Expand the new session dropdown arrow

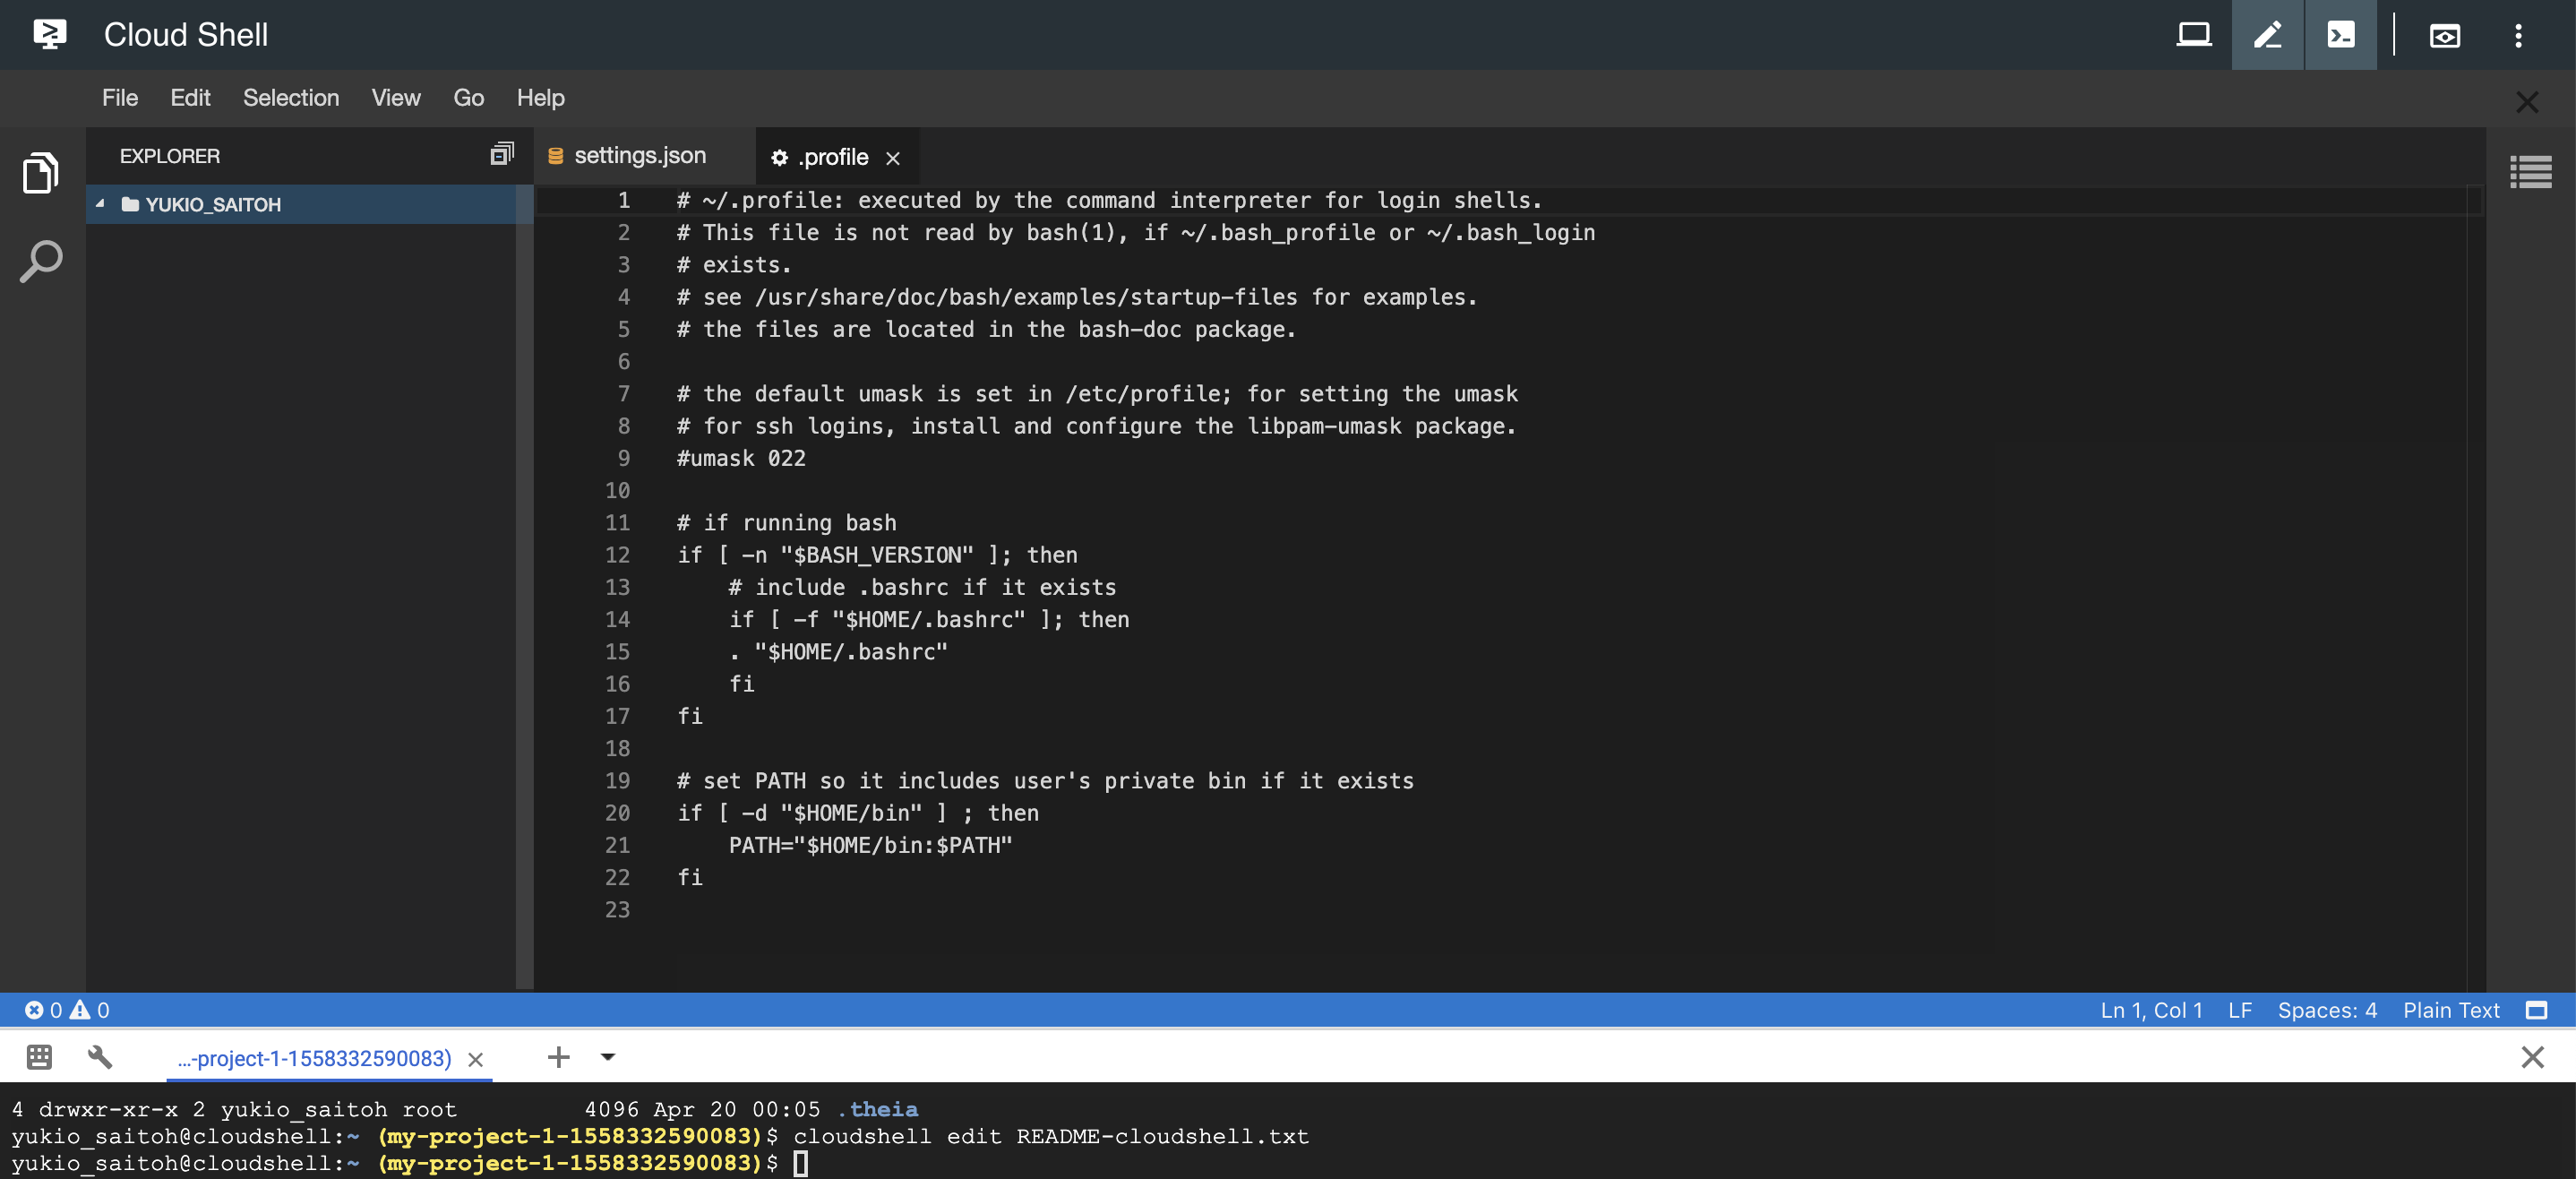pos(607,1057)
